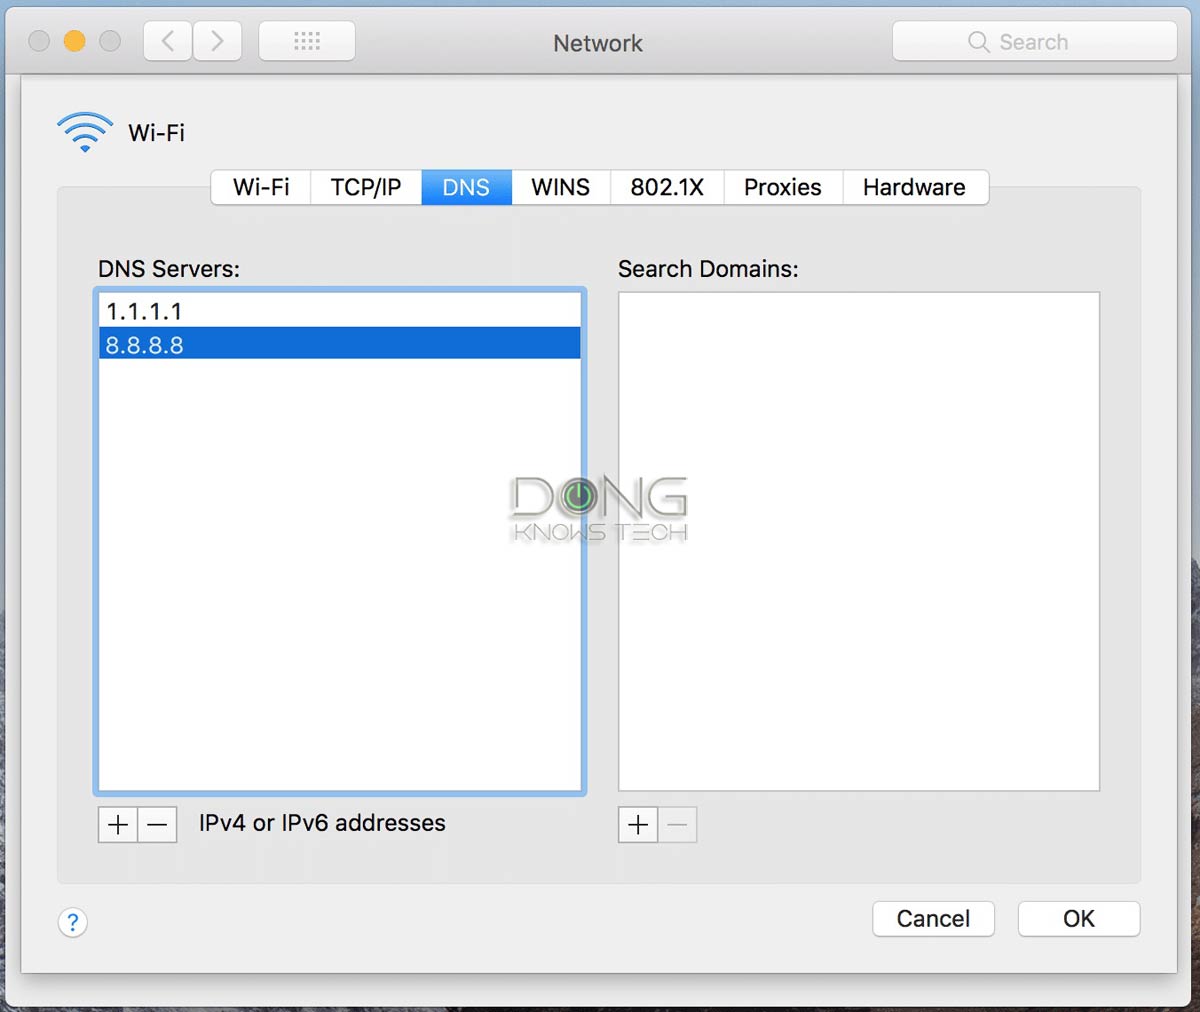1200x1012 pixels.
Task: Click the Wi-Fi signal icon
Action: [84, 128]
